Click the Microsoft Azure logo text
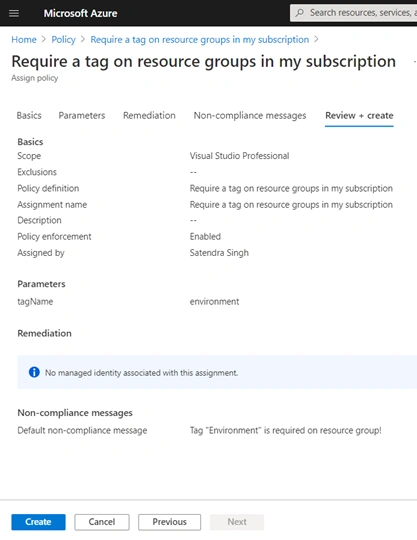417x540 pixels. pyautogui.click(x=80, y=13)
